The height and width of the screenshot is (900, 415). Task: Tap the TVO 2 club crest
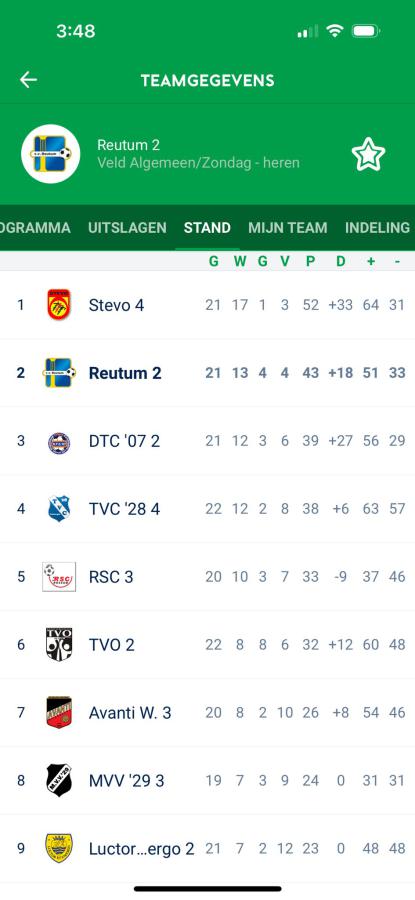pos(59,645)
